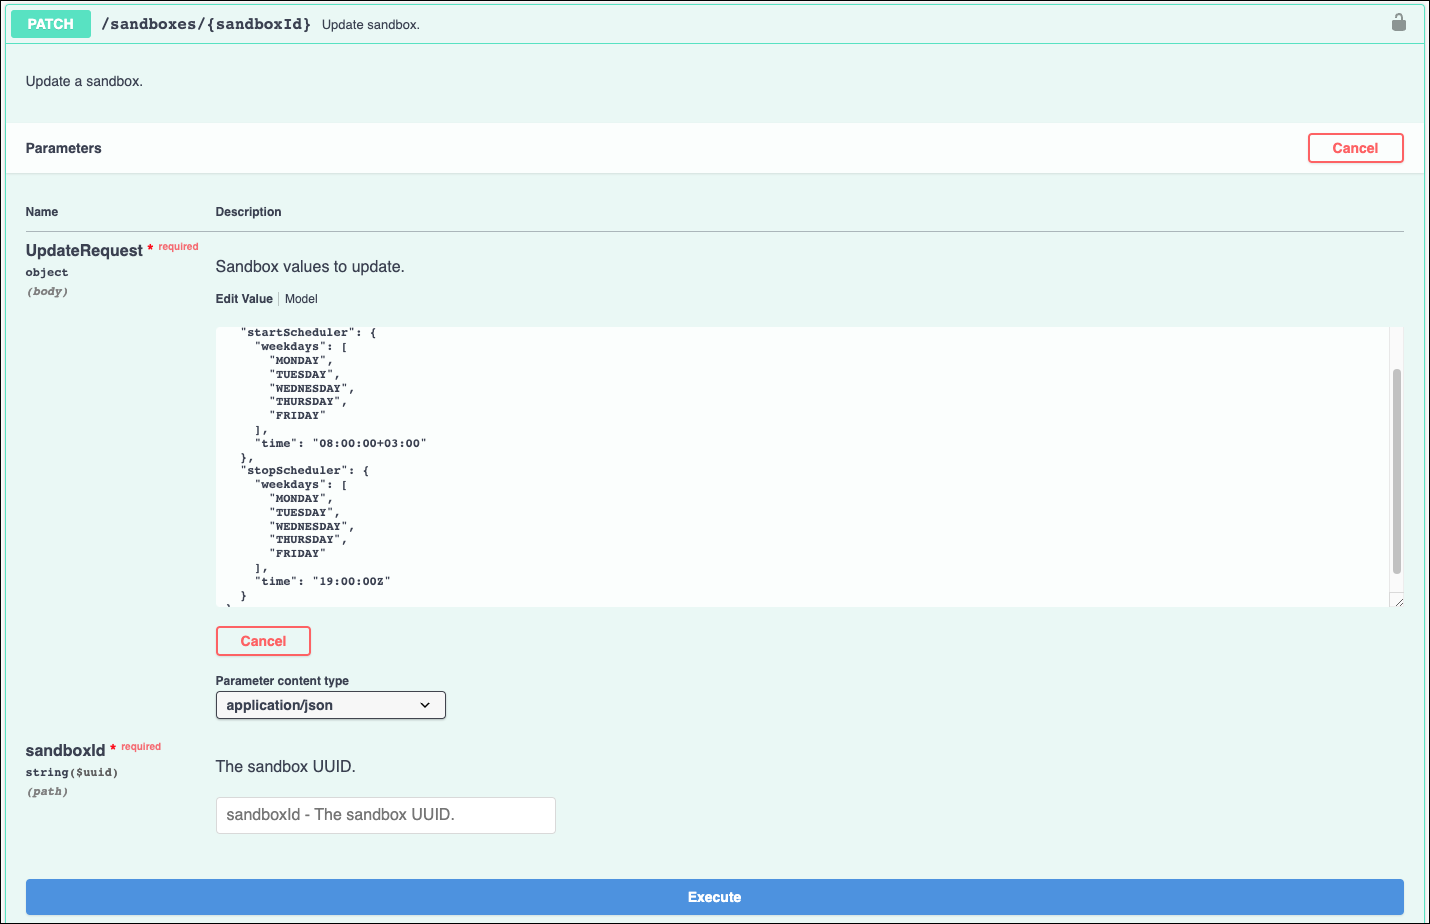1430x924 pixels.
Task: Click the authorization lock icon
Action: point(1399,22)
